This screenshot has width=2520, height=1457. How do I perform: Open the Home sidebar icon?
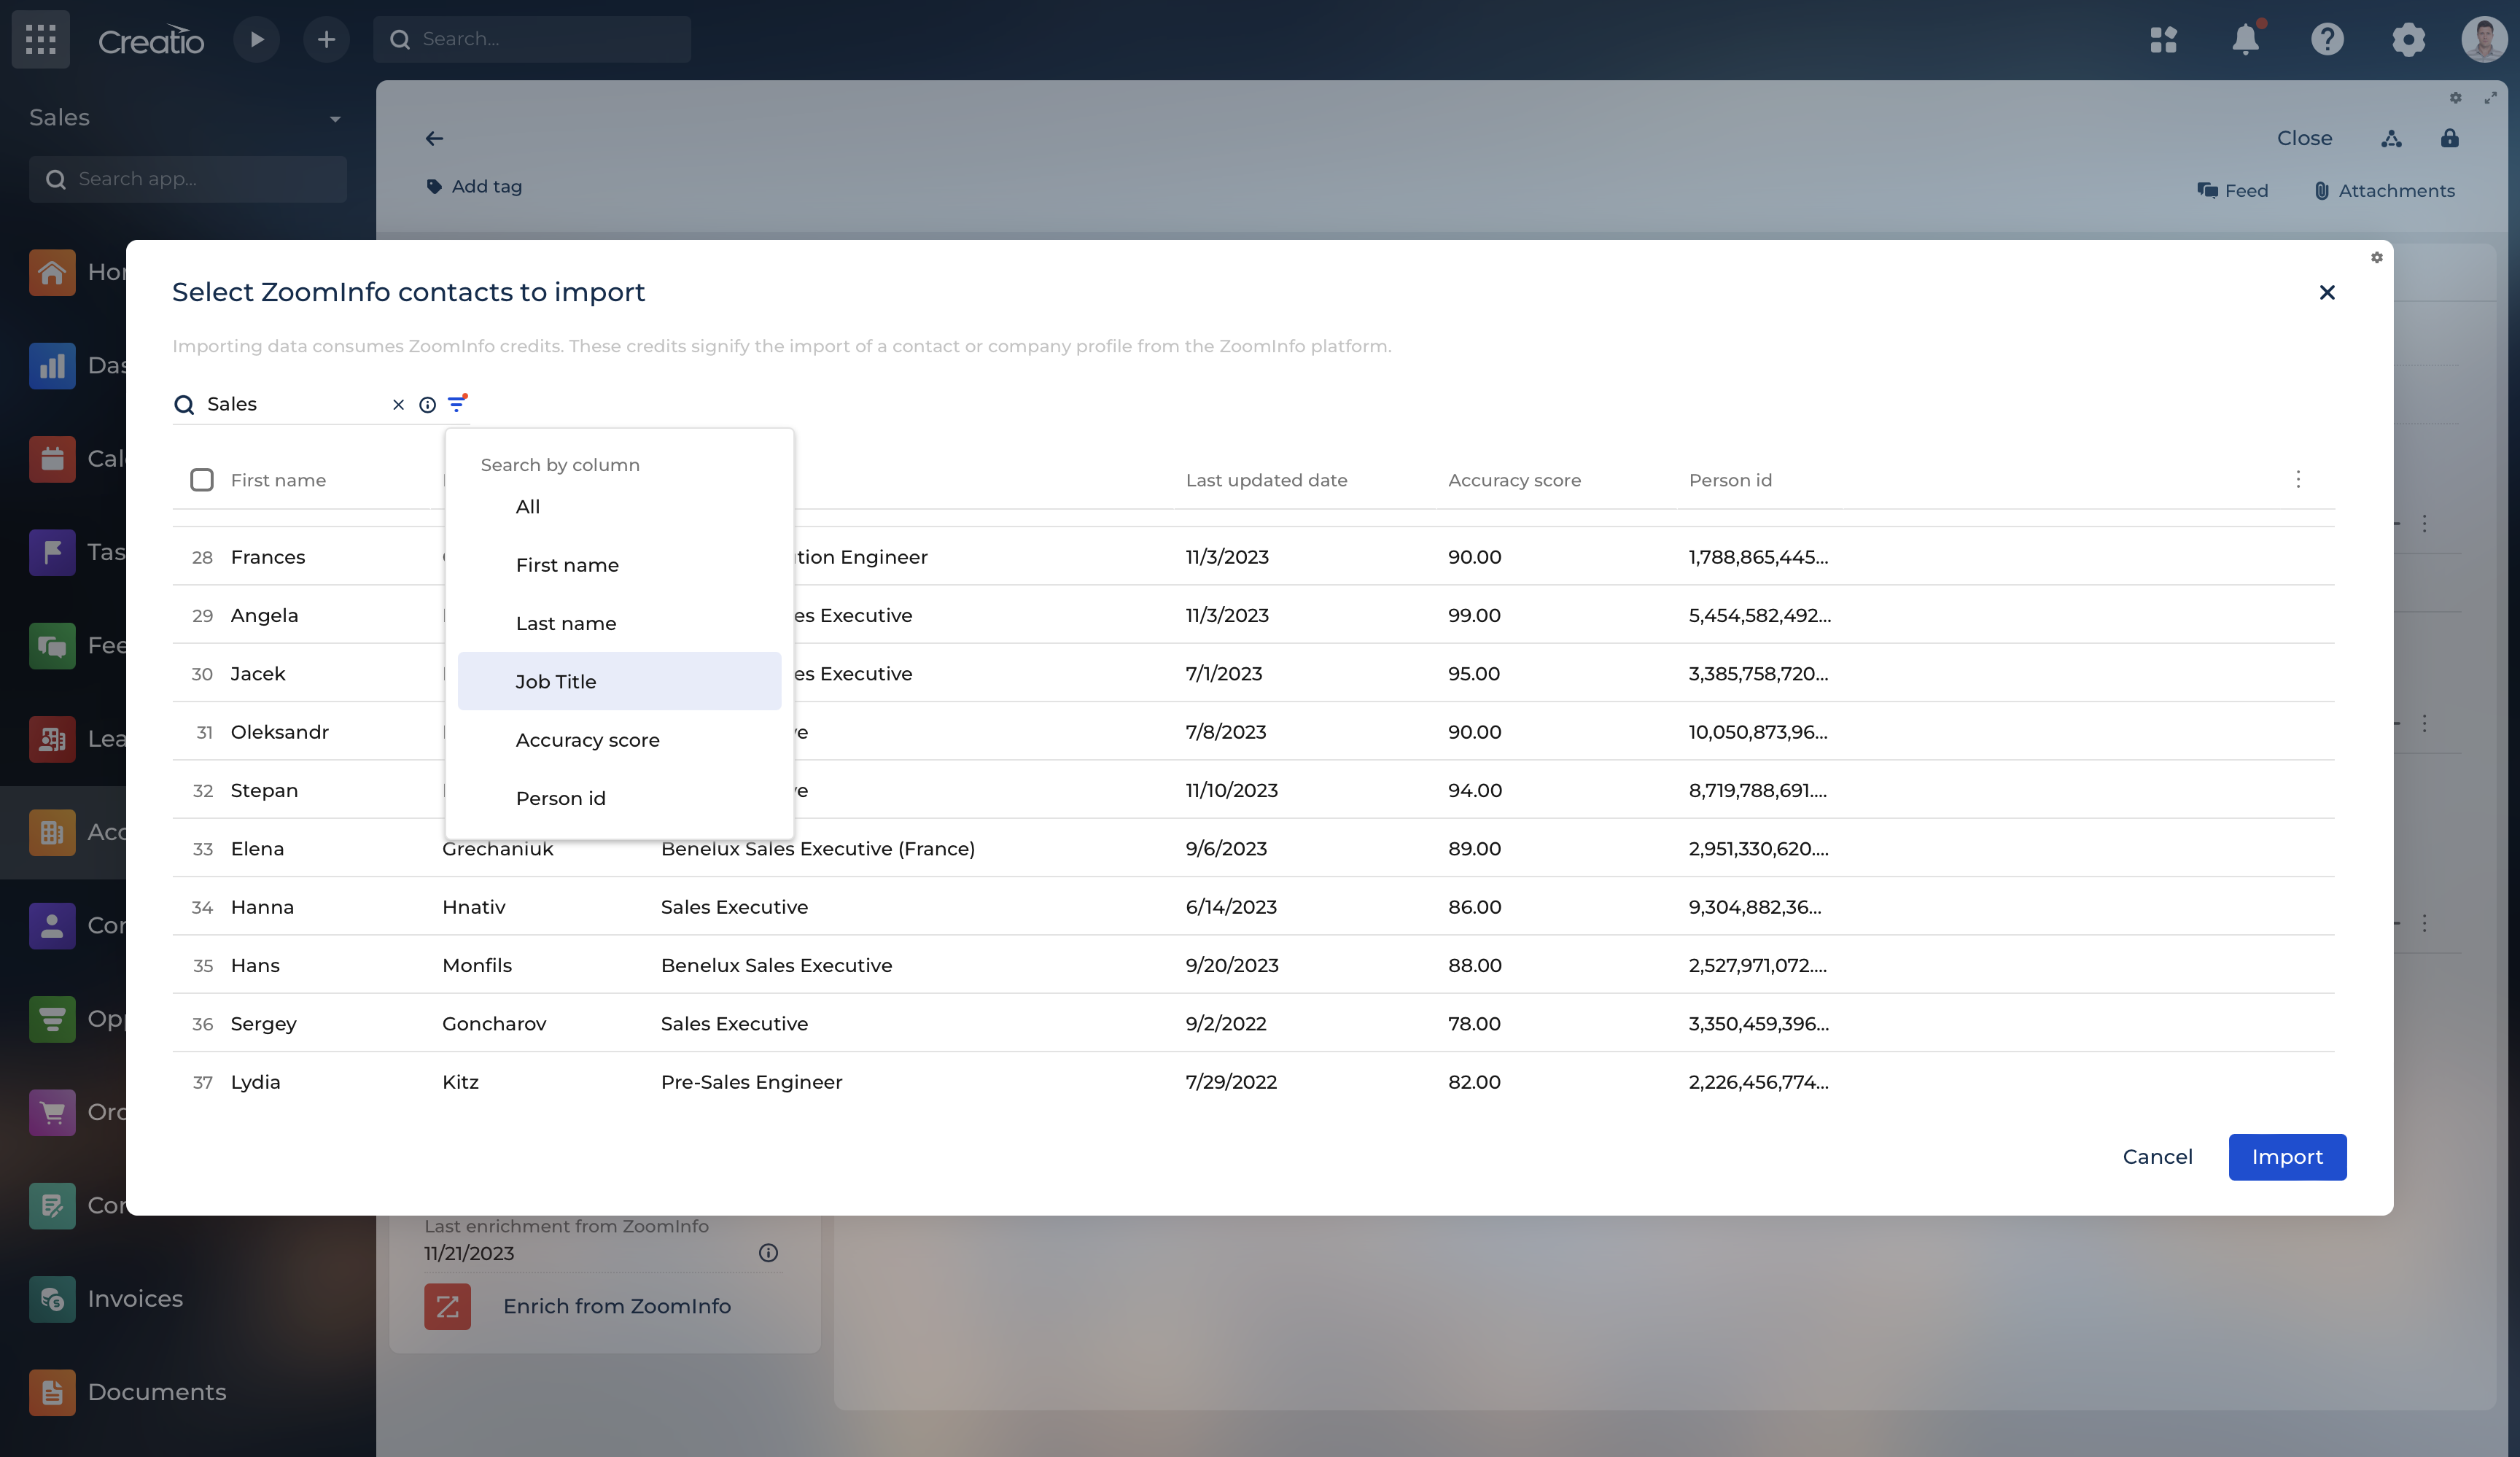point(52,272)
